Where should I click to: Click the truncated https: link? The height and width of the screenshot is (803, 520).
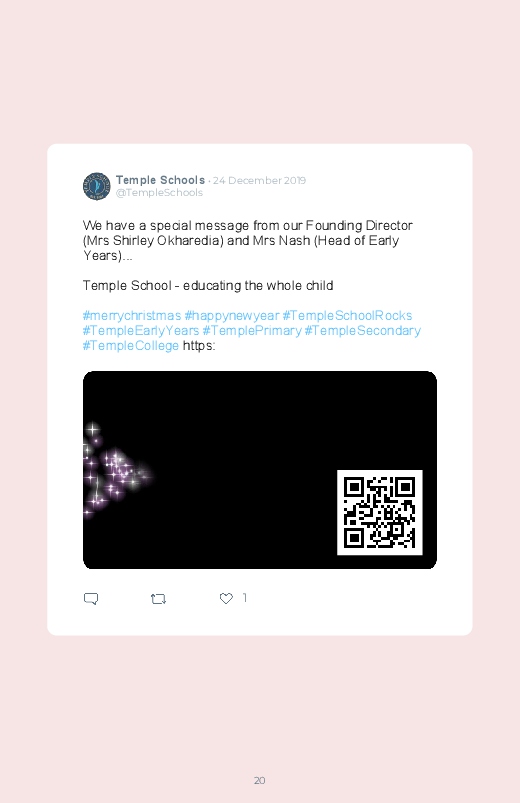pos(199,346)
